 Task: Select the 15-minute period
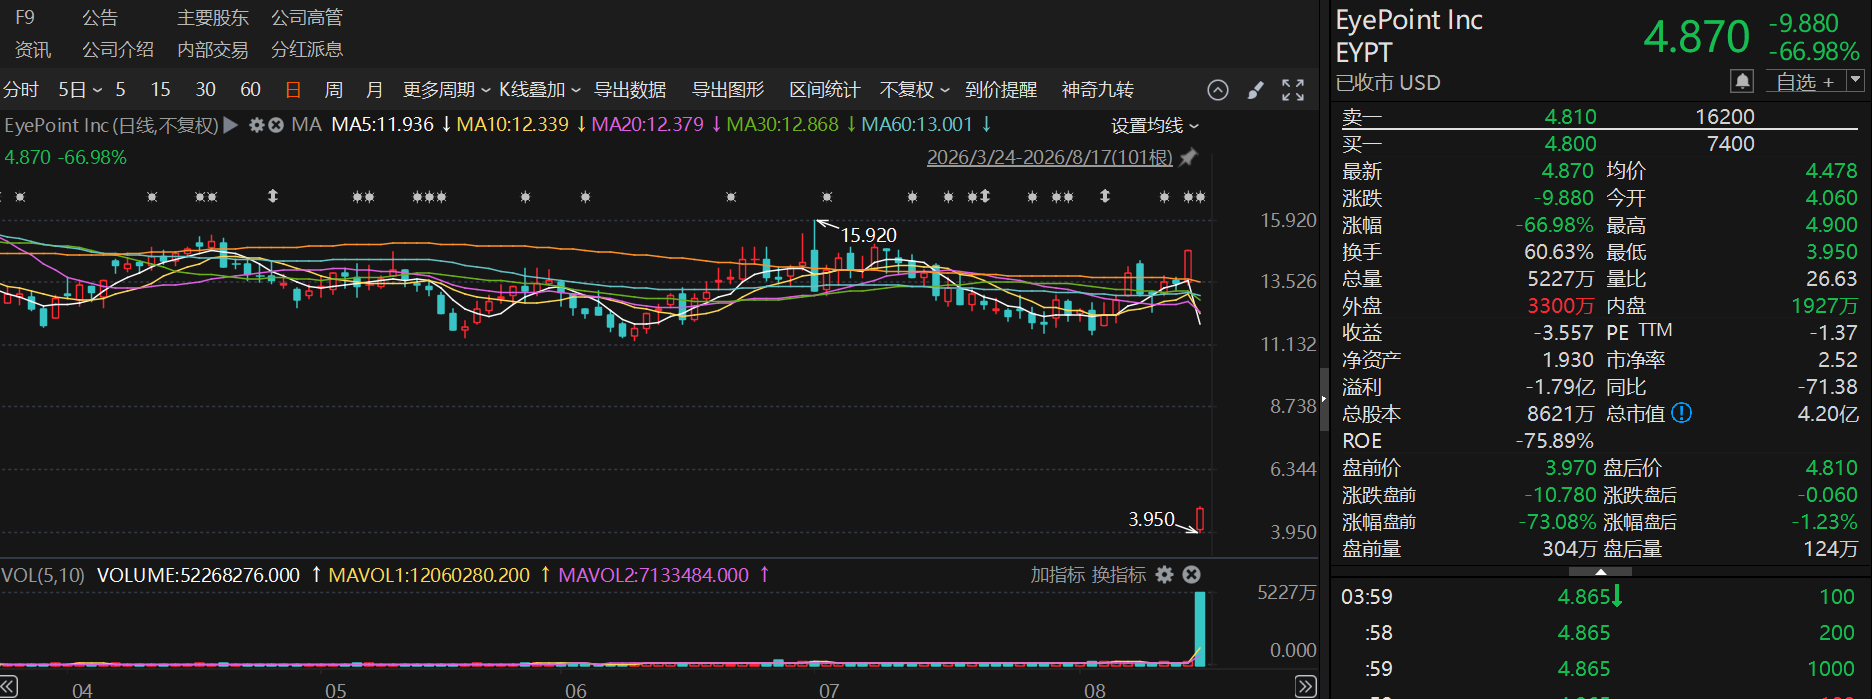[x=160, y=90]
